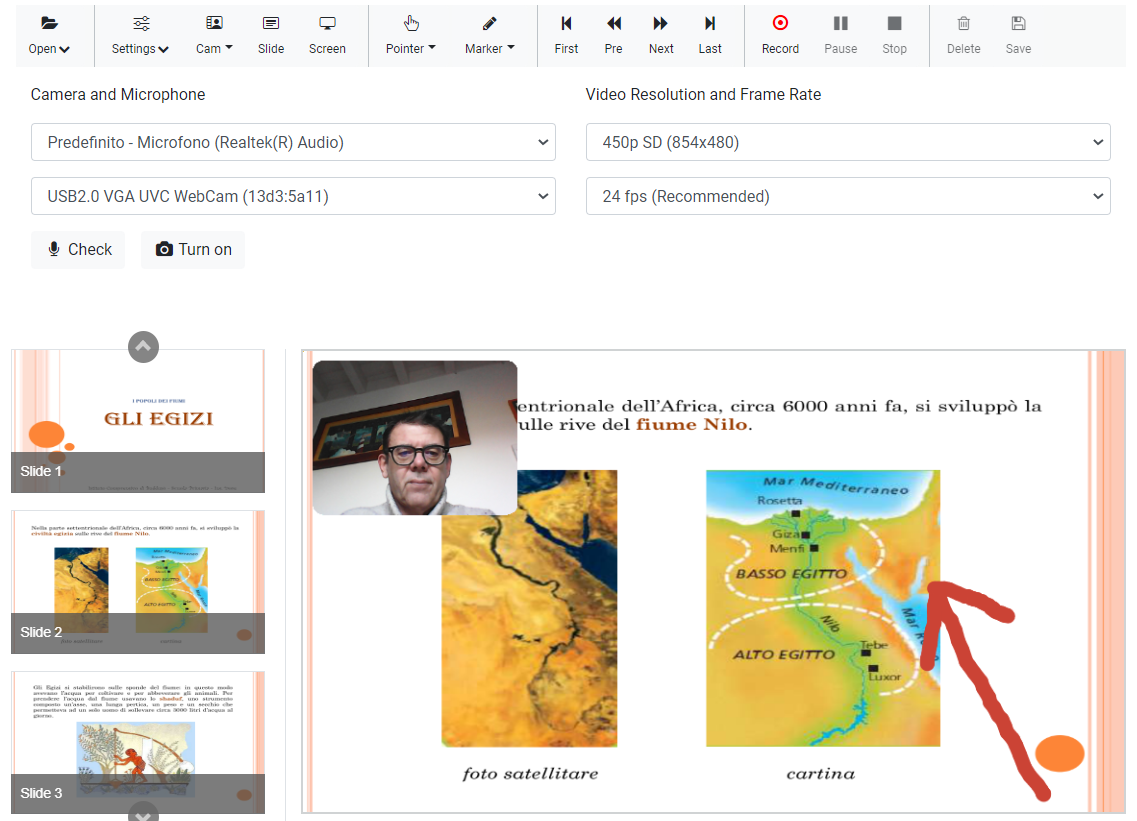
Task: Click the Screen monitor button
Action: tap(327, 36)
